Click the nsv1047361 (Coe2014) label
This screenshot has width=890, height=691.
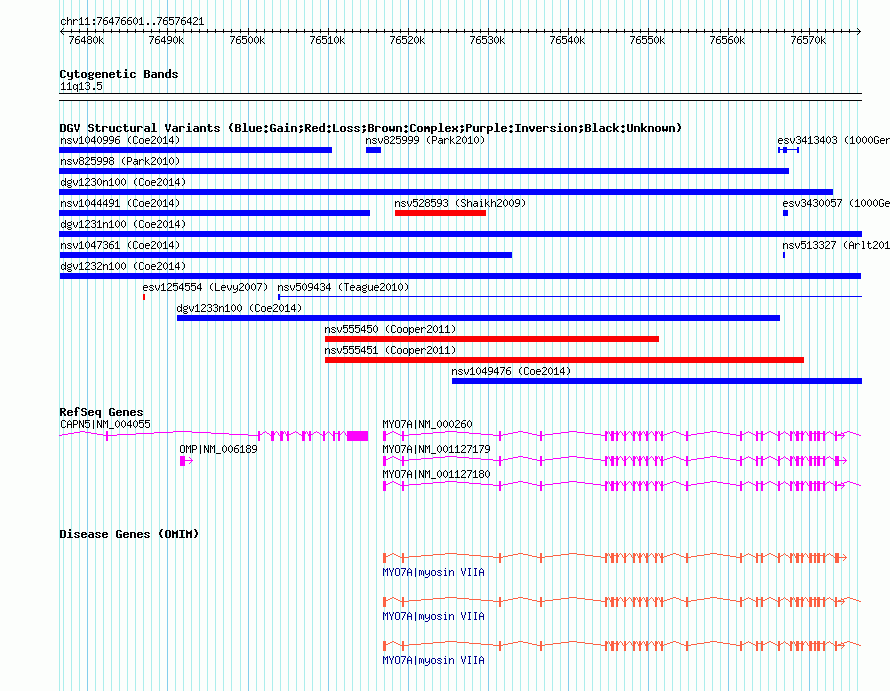point(120,245)
